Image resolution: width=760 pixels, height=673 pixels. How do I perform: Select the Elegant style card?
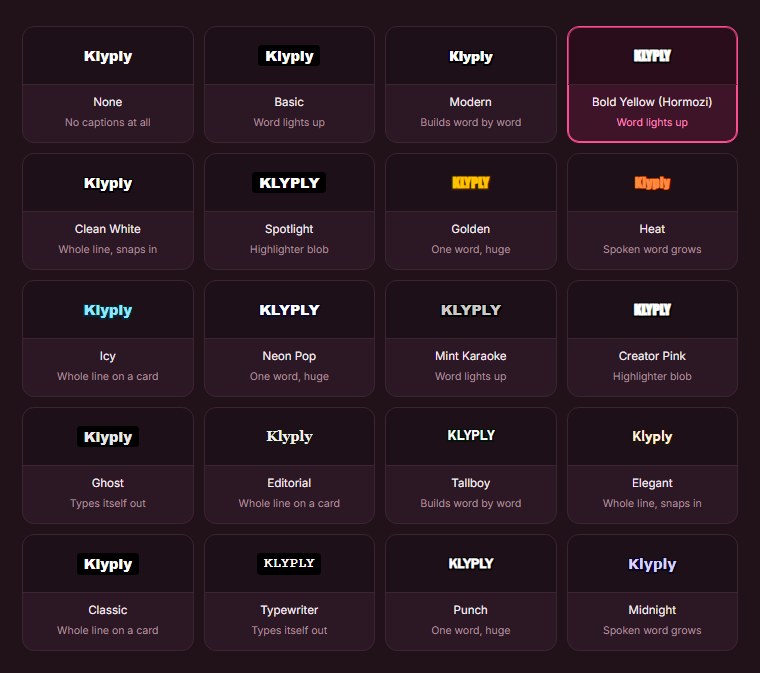click(x=652, y=465)
